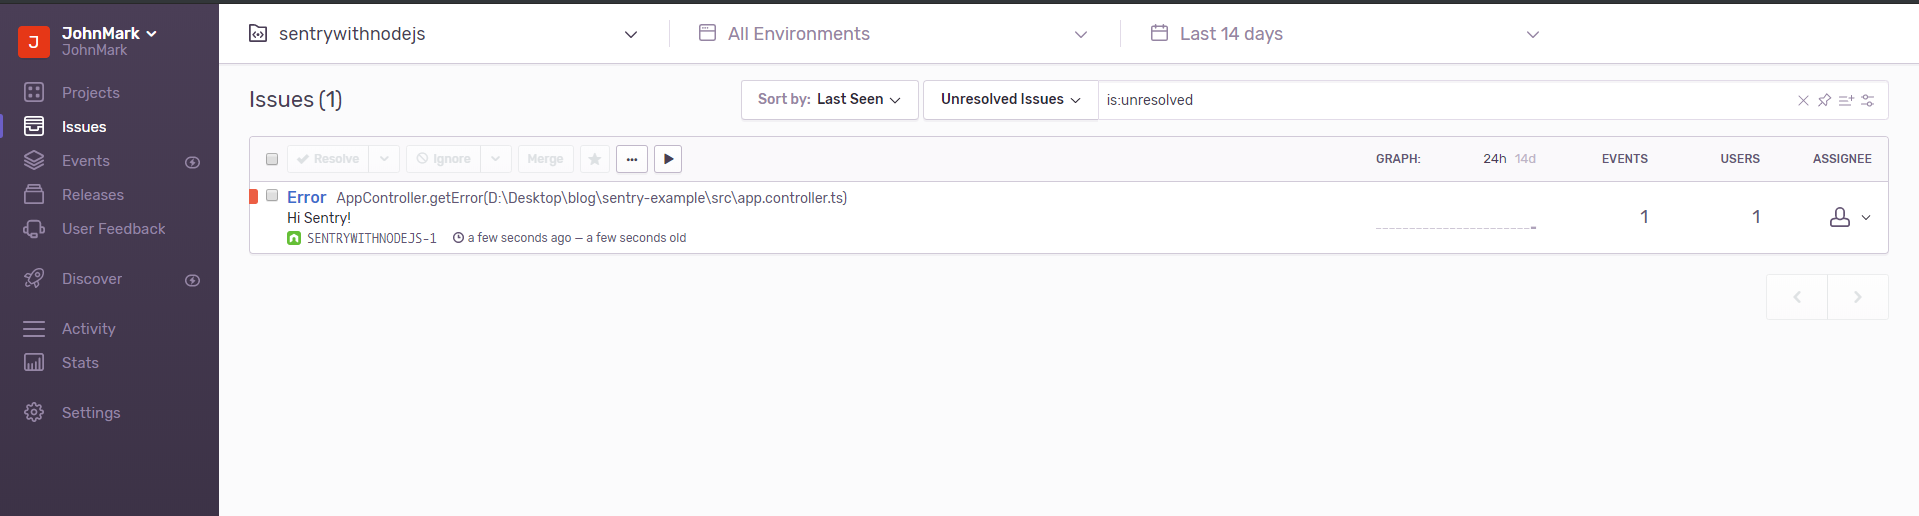
Task: Open User Feedback page
Action: tap(113, 229)
